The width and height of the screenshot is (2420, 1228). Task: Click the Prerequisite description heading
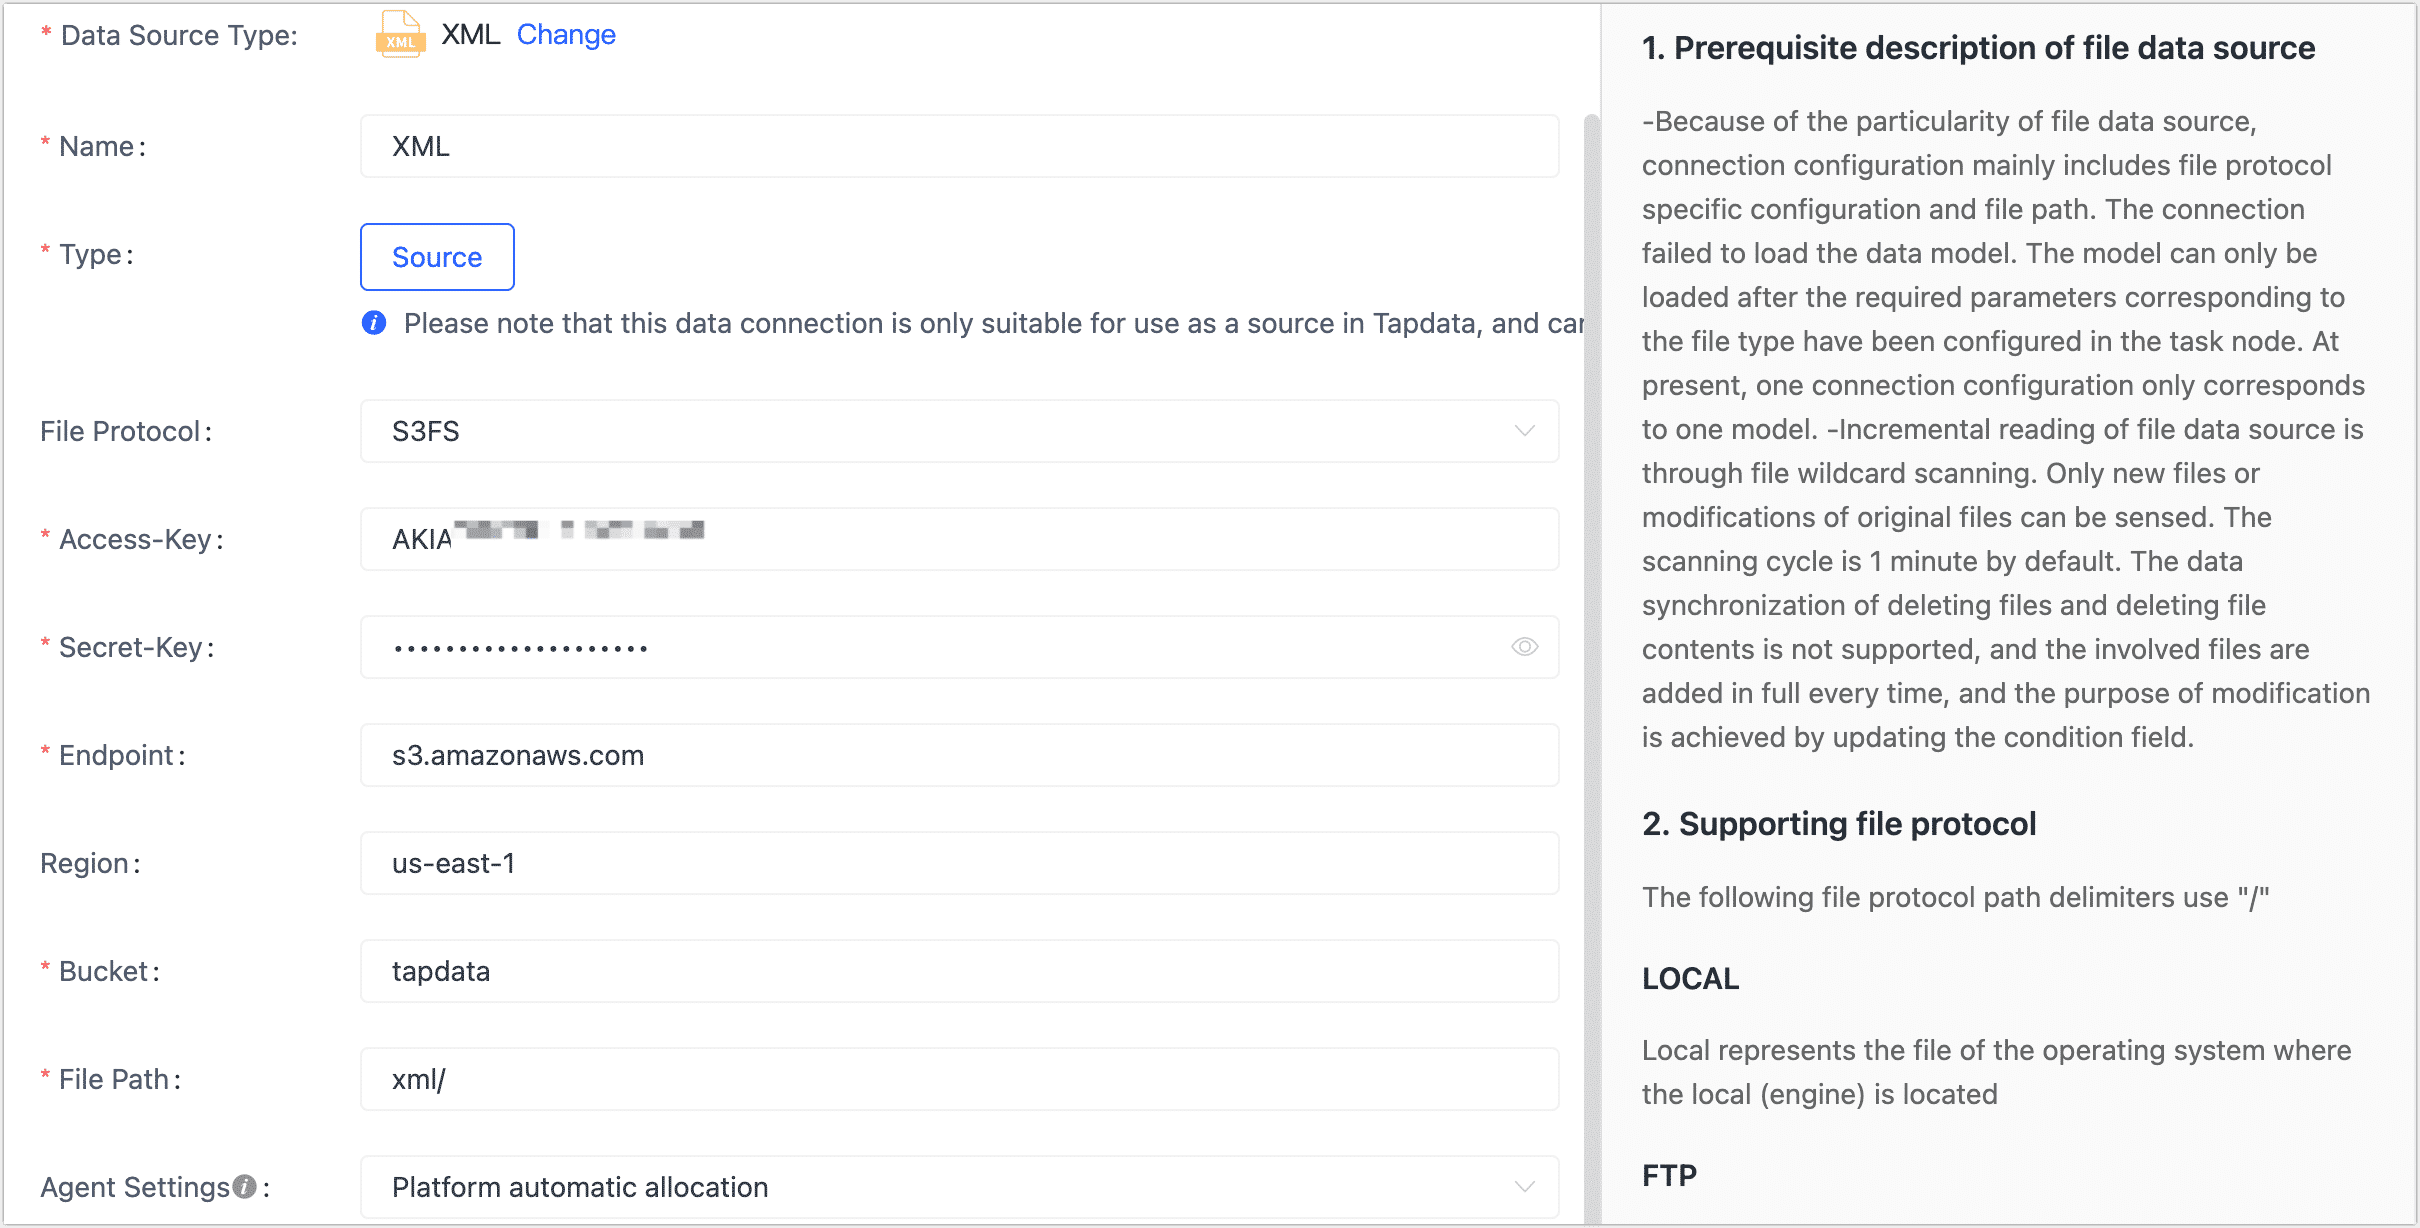click(1978, 48)
